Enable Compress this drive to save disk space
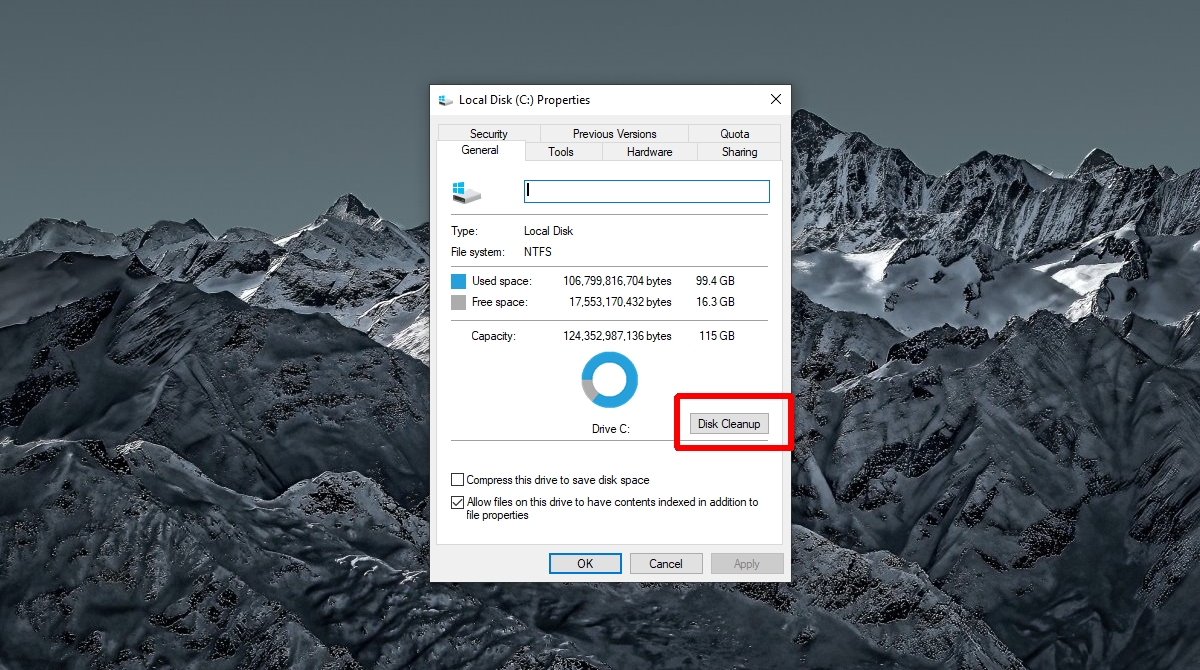The width and height of the screenshot is (1200, 670). [458, 480]
